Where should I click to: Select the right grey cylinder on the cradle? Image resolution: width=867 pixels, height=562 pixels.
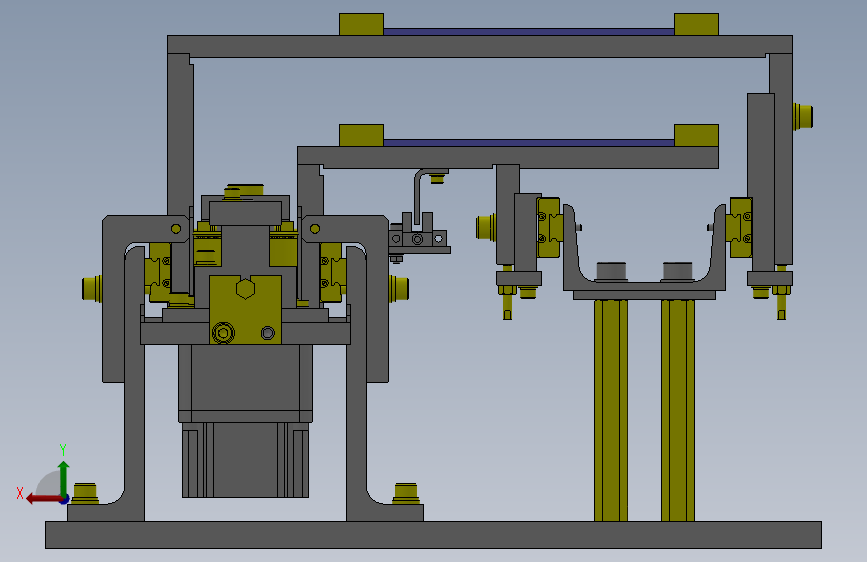tap(677, 272)
